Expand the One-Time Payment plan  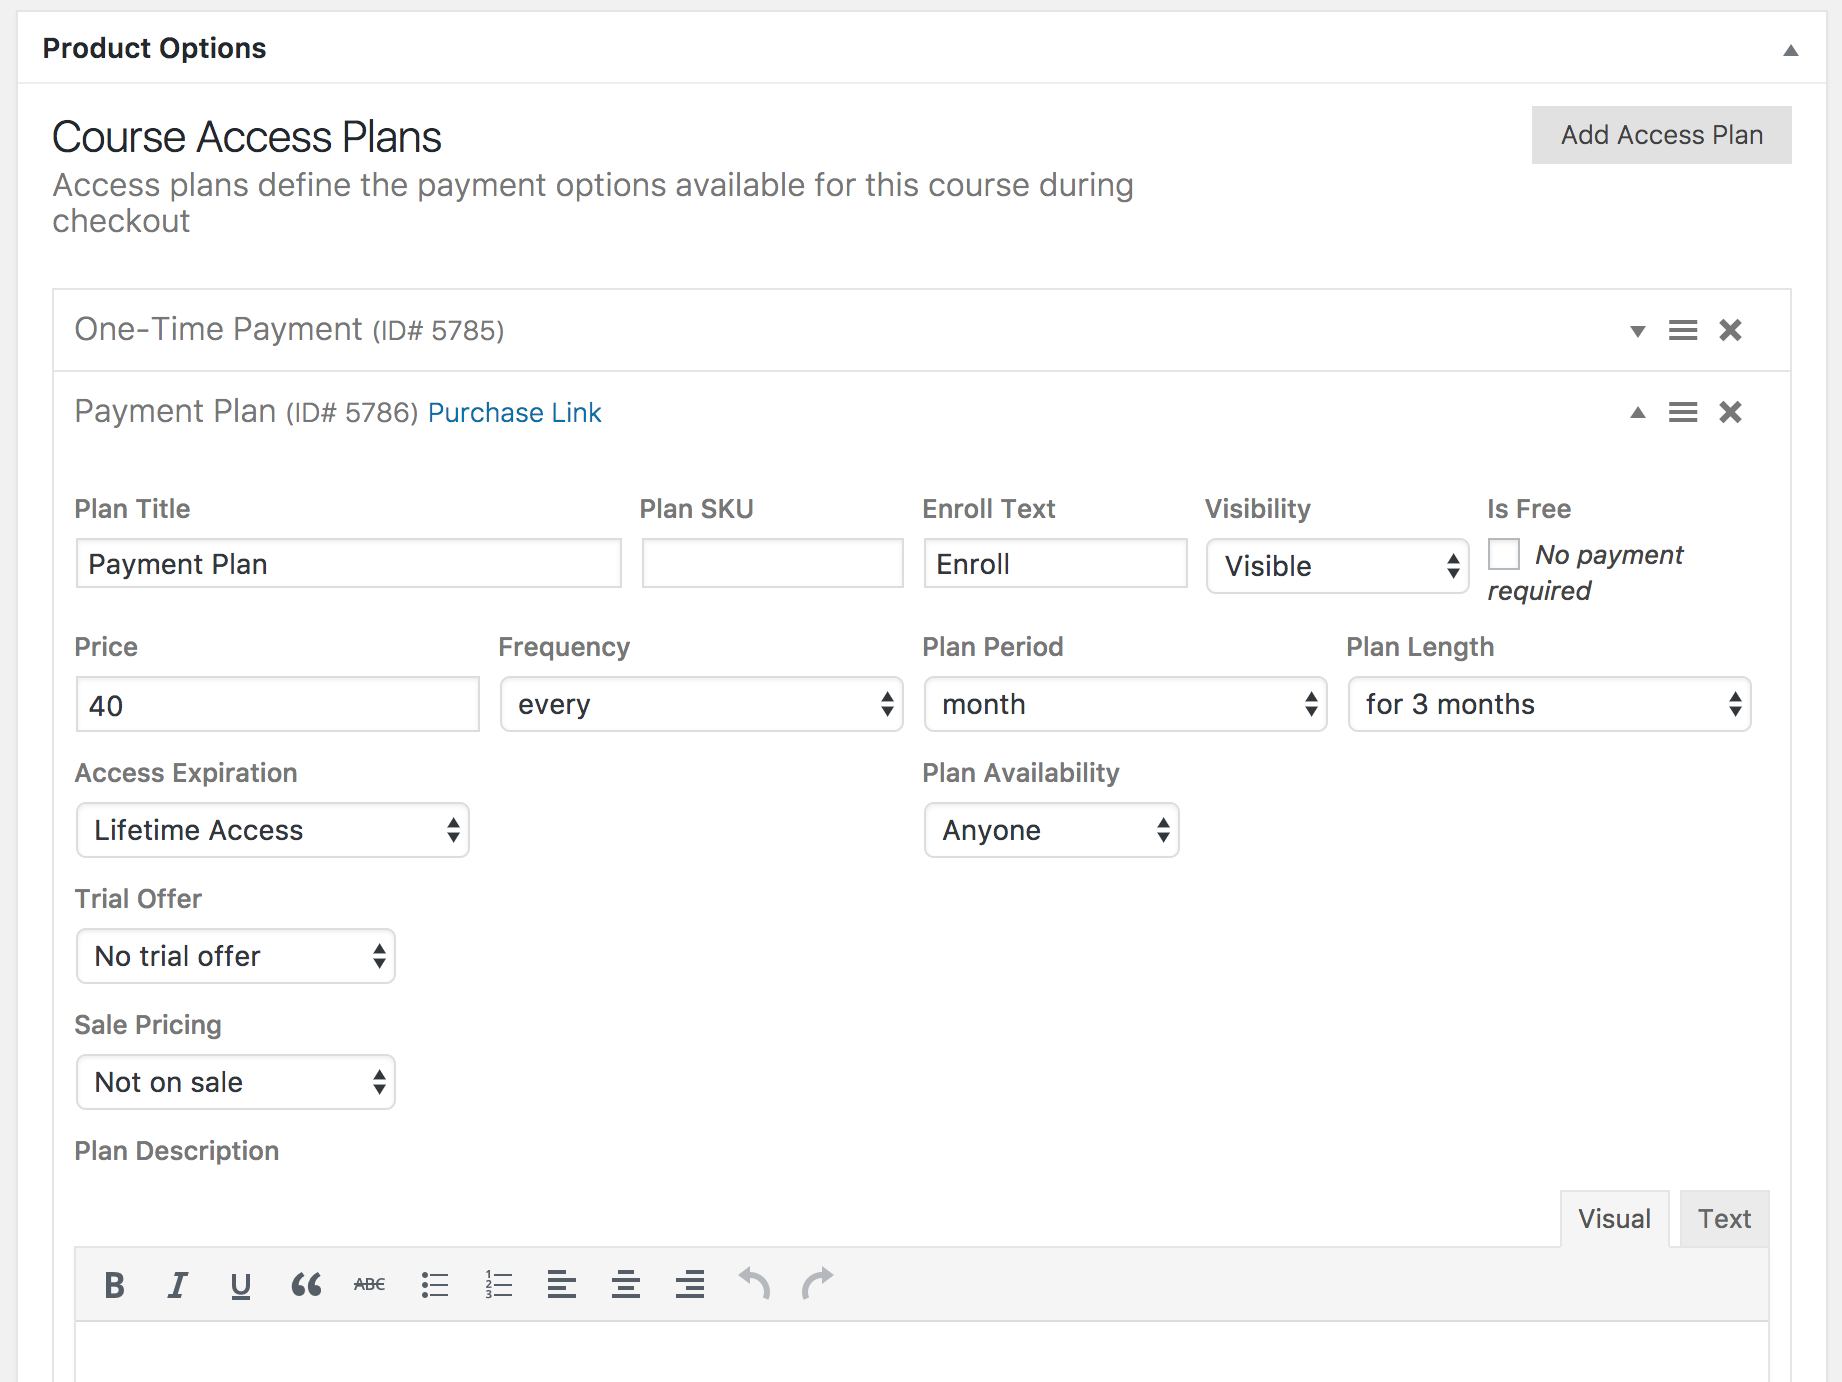[1637, 331]
